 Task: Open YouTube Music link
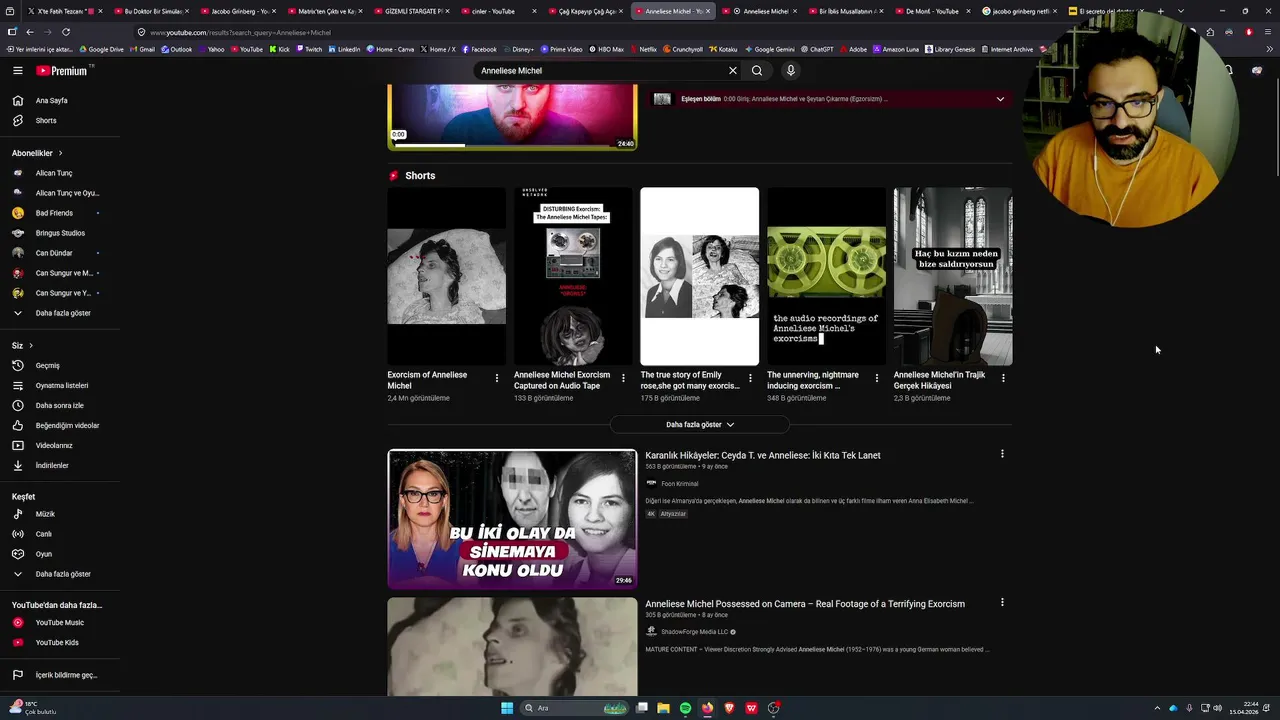[x=60, y=622]
